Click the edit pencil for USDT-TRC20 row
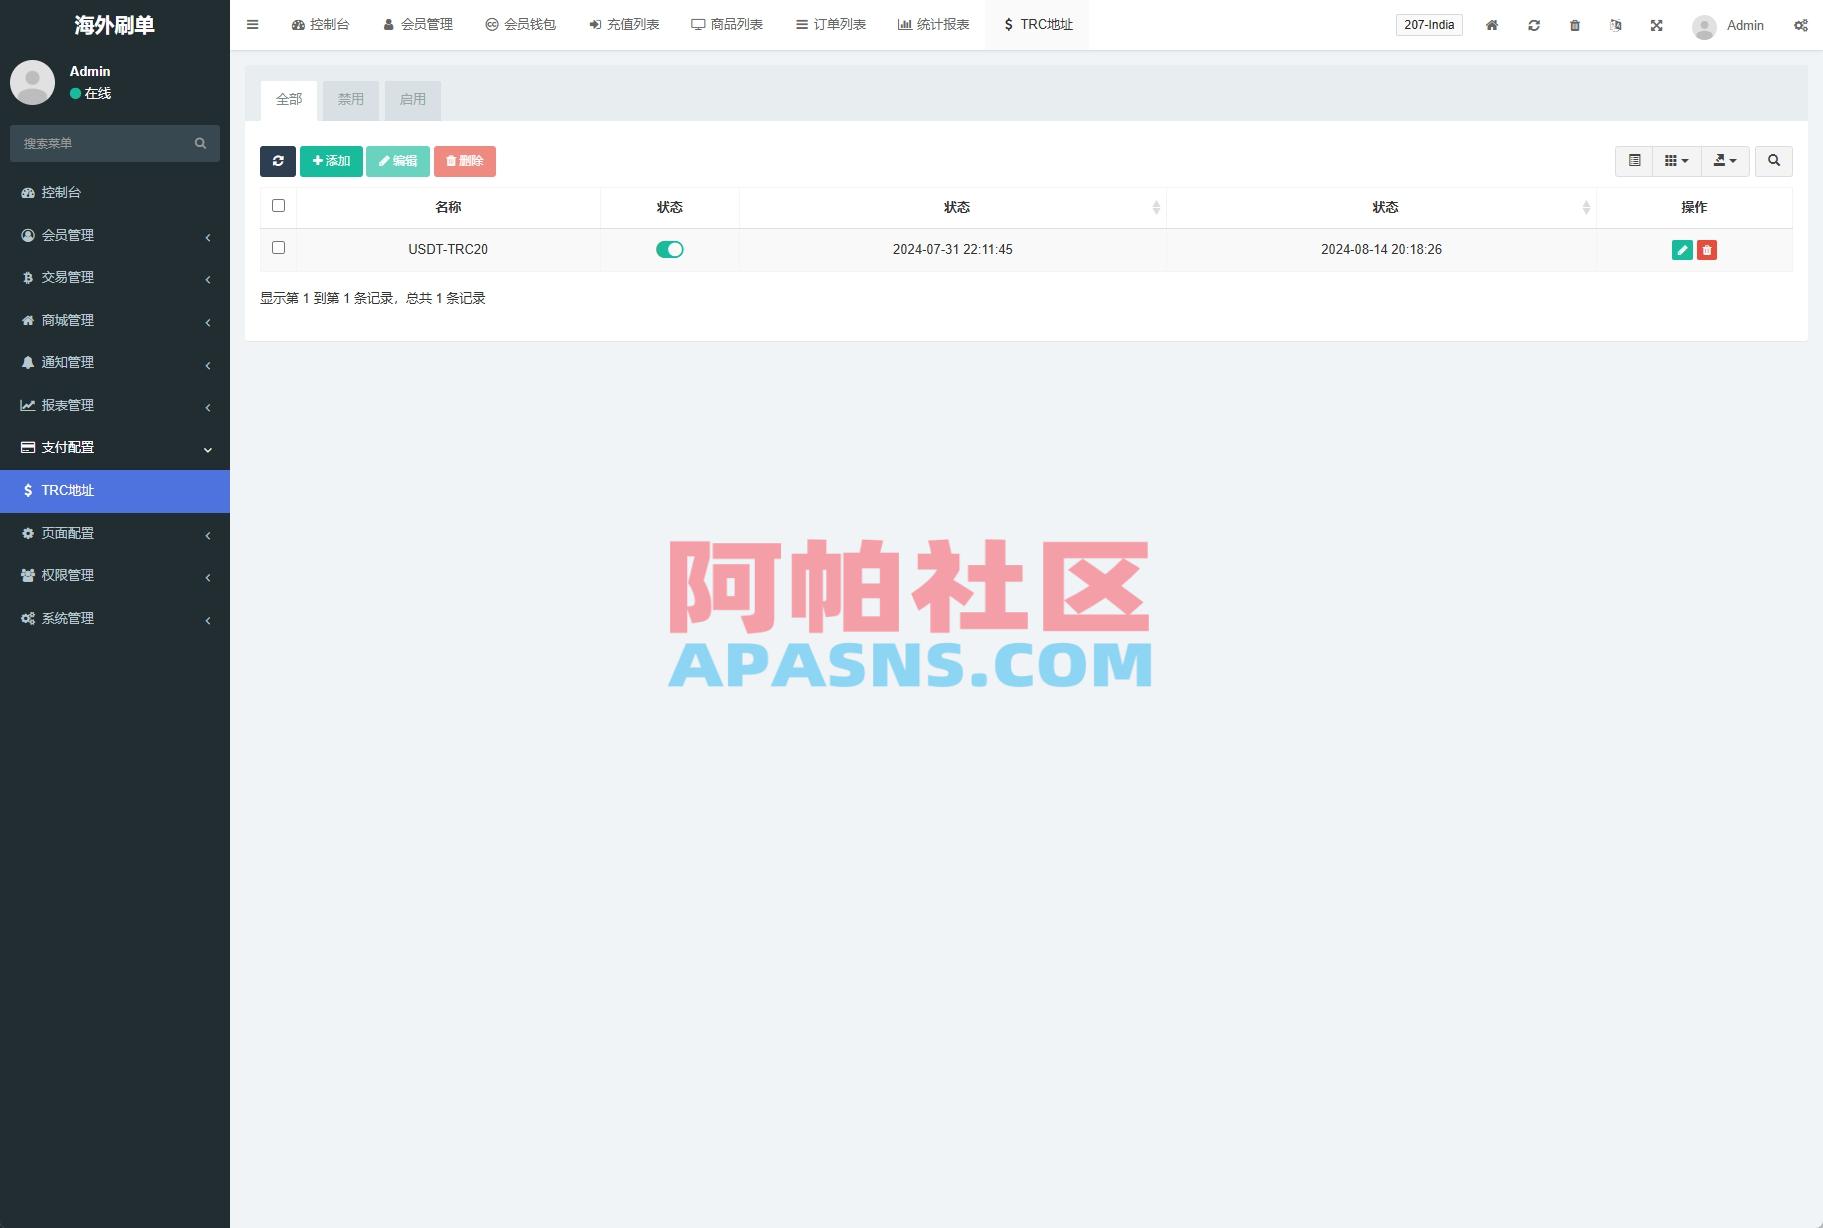This screenshot has height=1228, width=1823. [x=1683, y=250]
